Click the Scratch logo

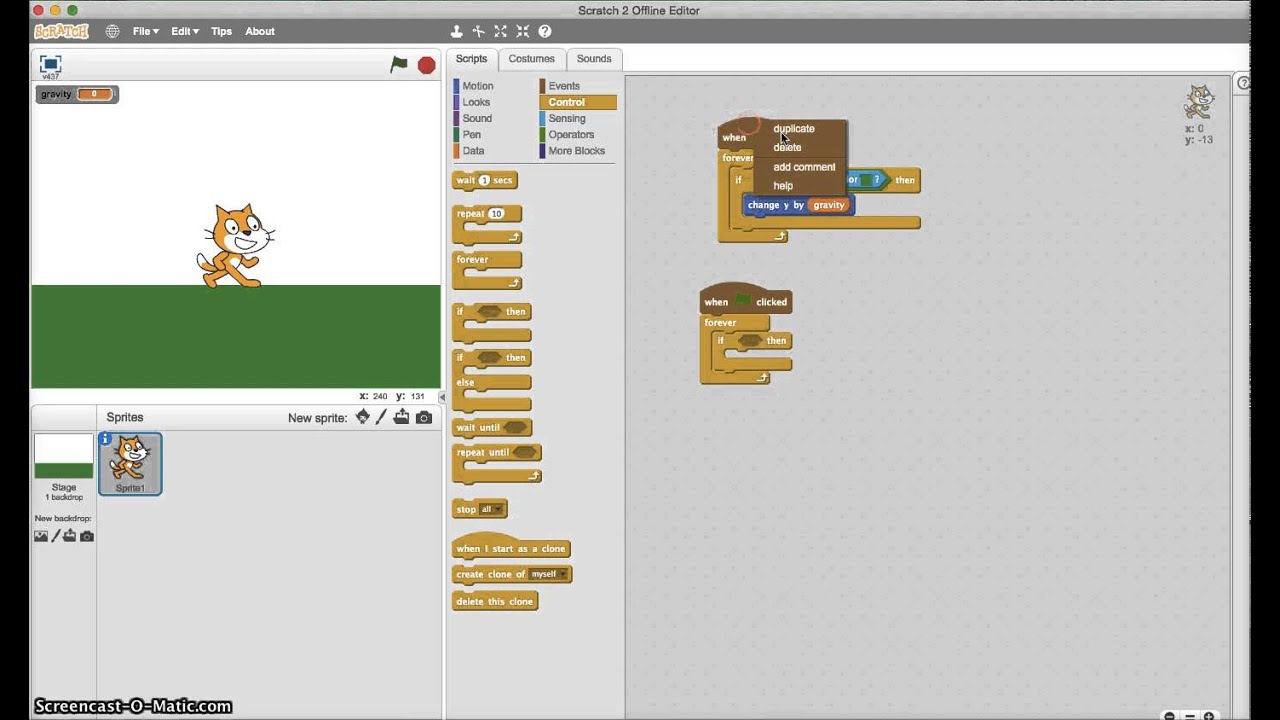click(x=61, y=31)
